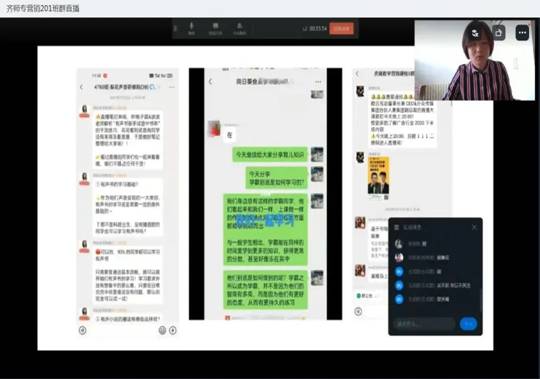The image size is (540, 379).
Task: Click the pop-out icon on presenter video
Action: (x=499, y=33)
